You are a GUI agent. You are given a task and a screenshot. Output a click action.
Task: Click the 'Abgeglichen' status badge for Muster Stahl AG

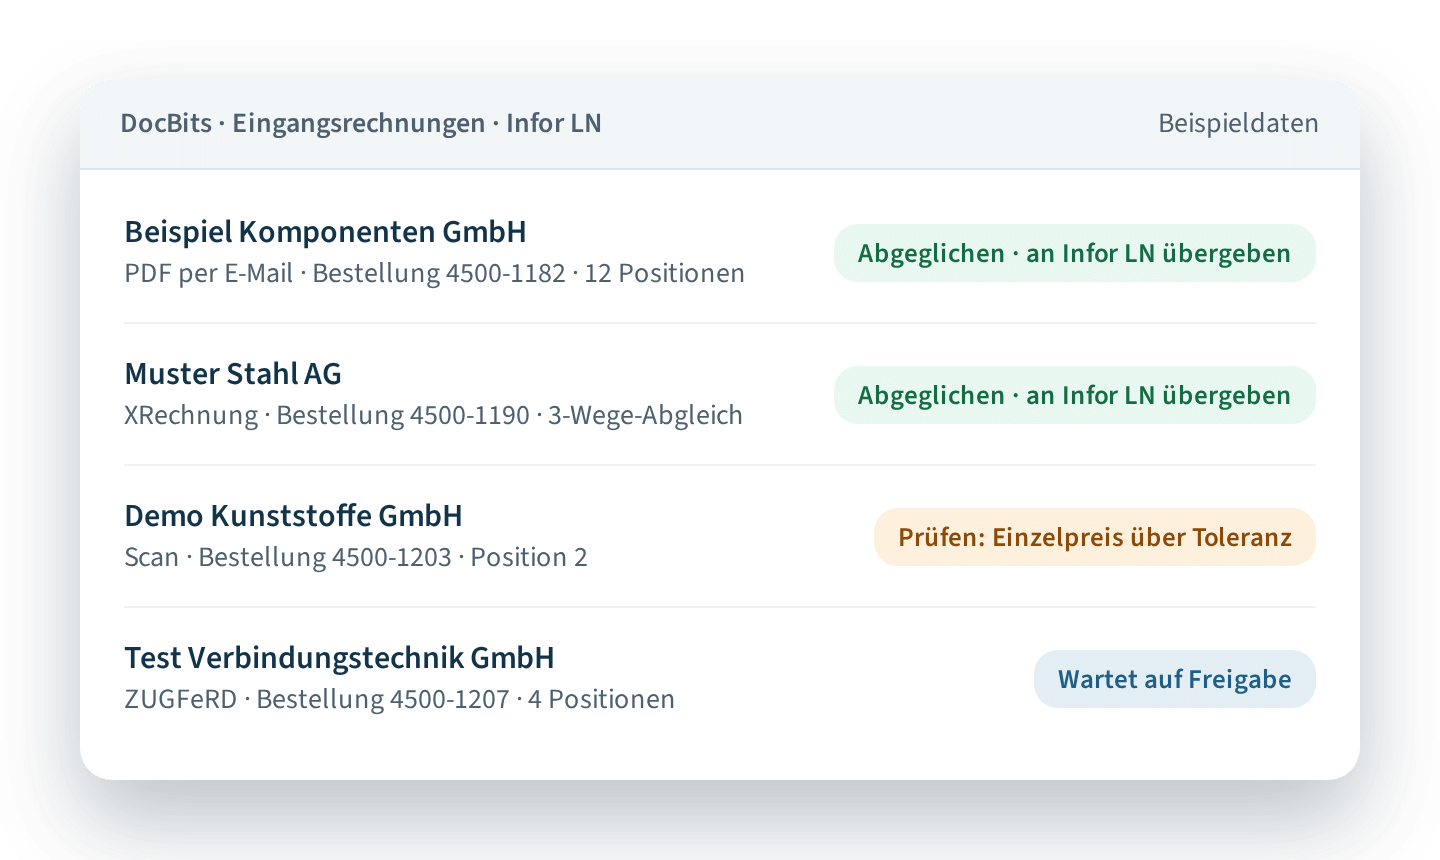click(x=1074, y=395)
